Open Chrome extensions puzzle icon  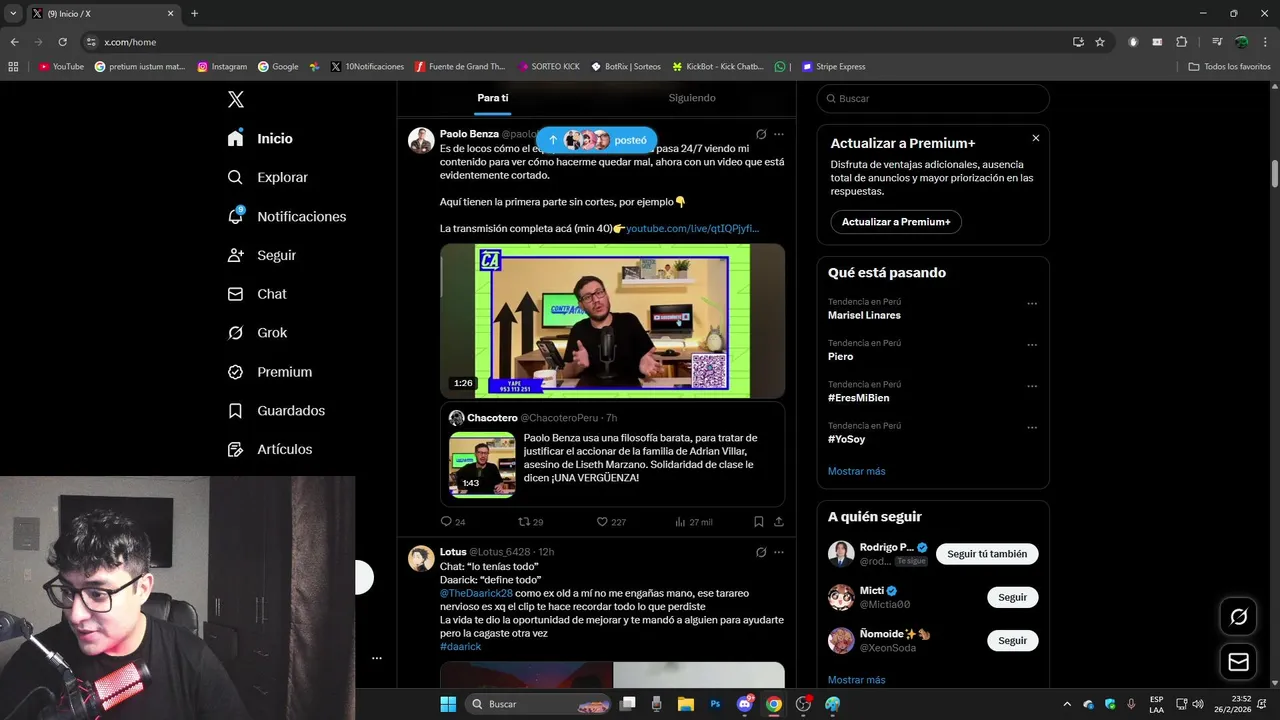[x=1182, y=42]
